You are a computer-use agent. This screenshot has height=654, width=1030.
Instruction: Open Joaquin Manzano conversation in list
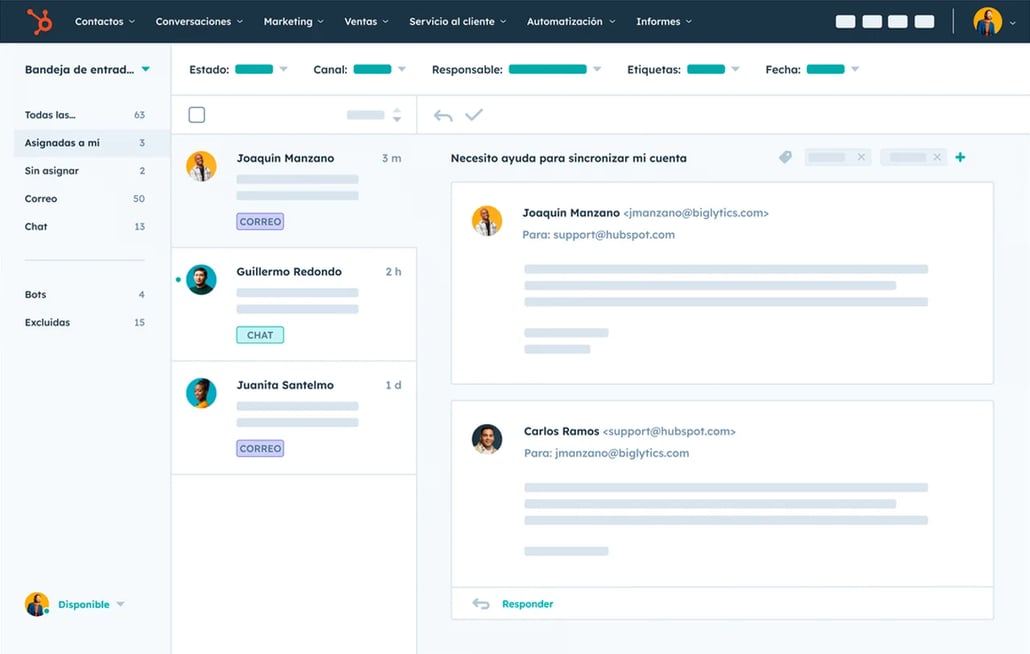click(x=294, y=191)
